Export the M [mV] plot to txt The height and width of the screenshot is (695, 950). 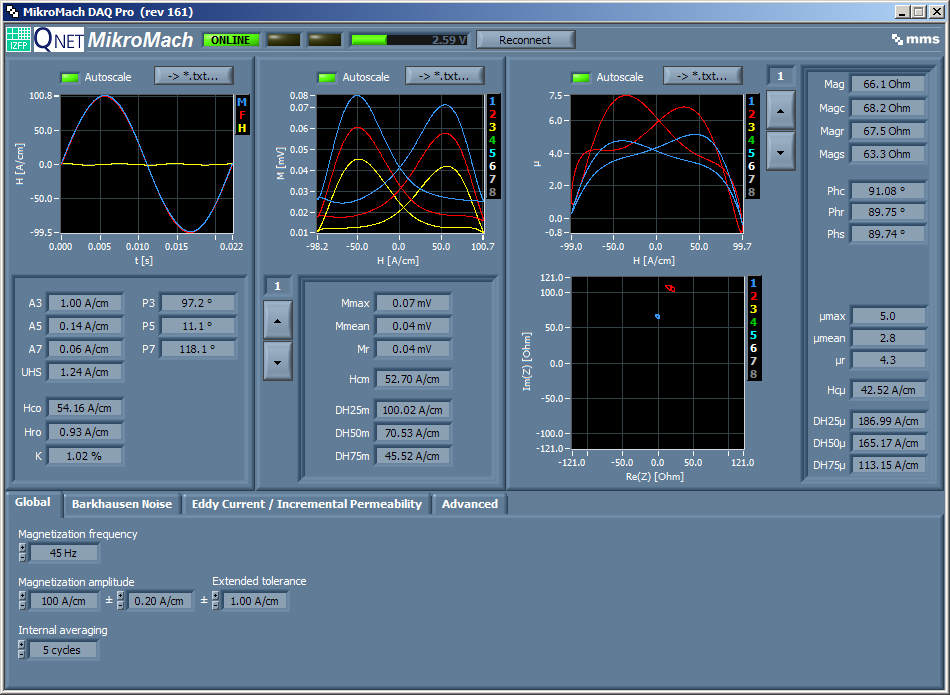tap(445, 76)
